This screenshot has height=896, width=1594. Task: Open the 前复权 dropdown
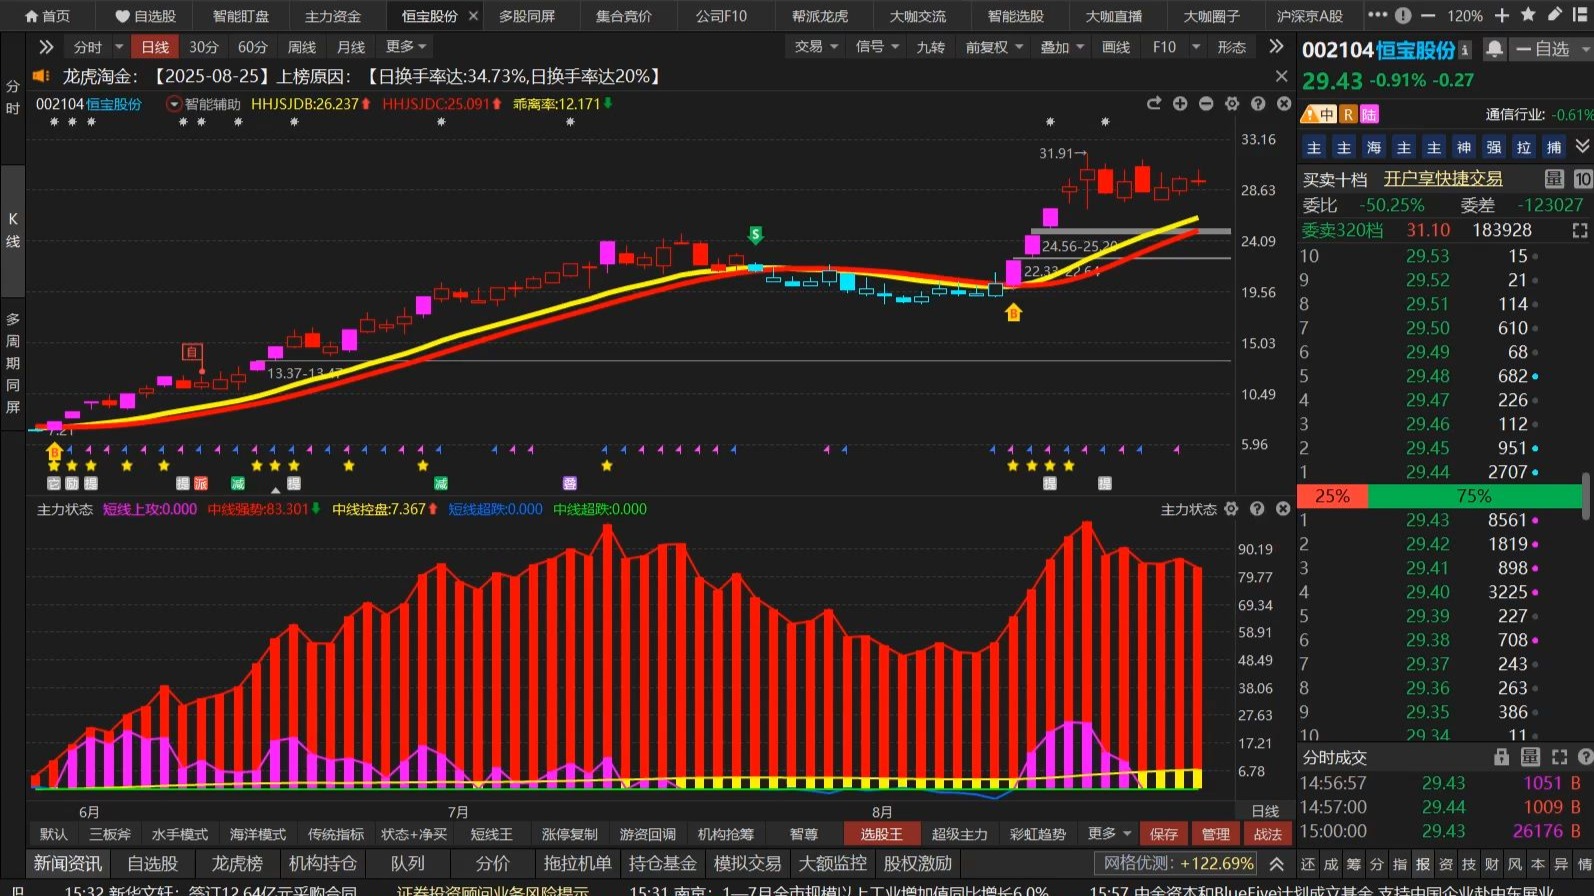994,47
